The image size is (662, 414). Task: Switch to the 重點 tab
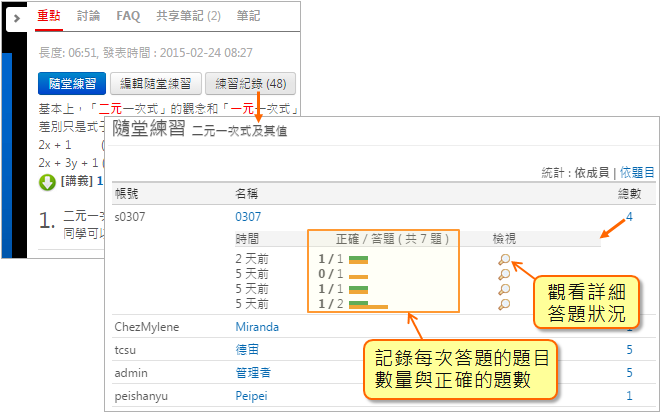coord(48,16)
